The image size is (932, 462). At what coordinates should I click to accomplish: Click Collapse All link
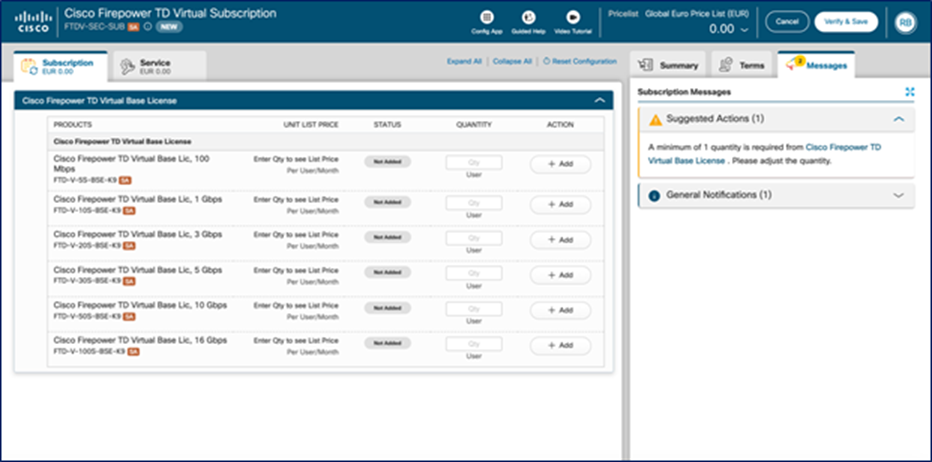coord(512,61)
